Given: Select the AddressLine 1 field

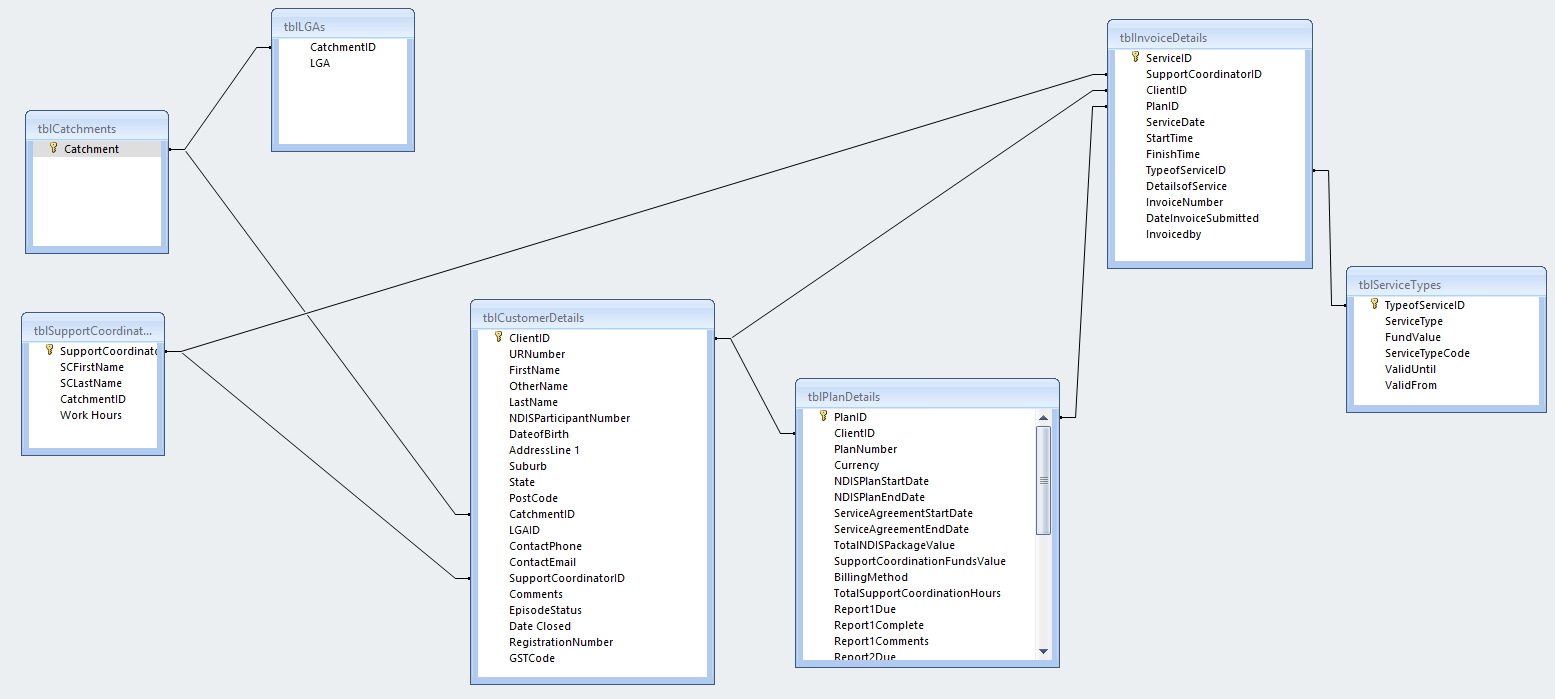Looking at the screenshot, I should 545,450.
